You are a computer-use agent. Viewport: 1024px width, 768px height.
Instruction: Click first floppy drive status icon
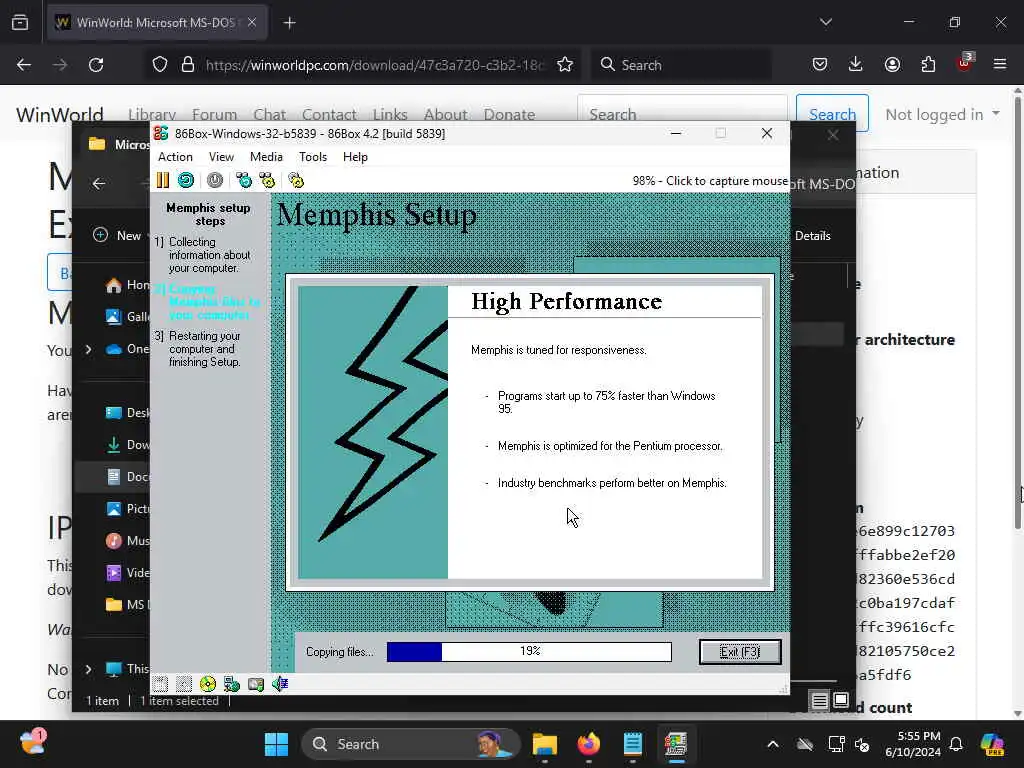point(161,684)
